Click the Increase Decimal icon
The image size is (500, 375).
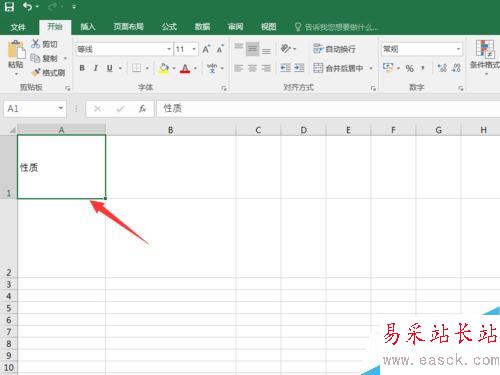442,68
